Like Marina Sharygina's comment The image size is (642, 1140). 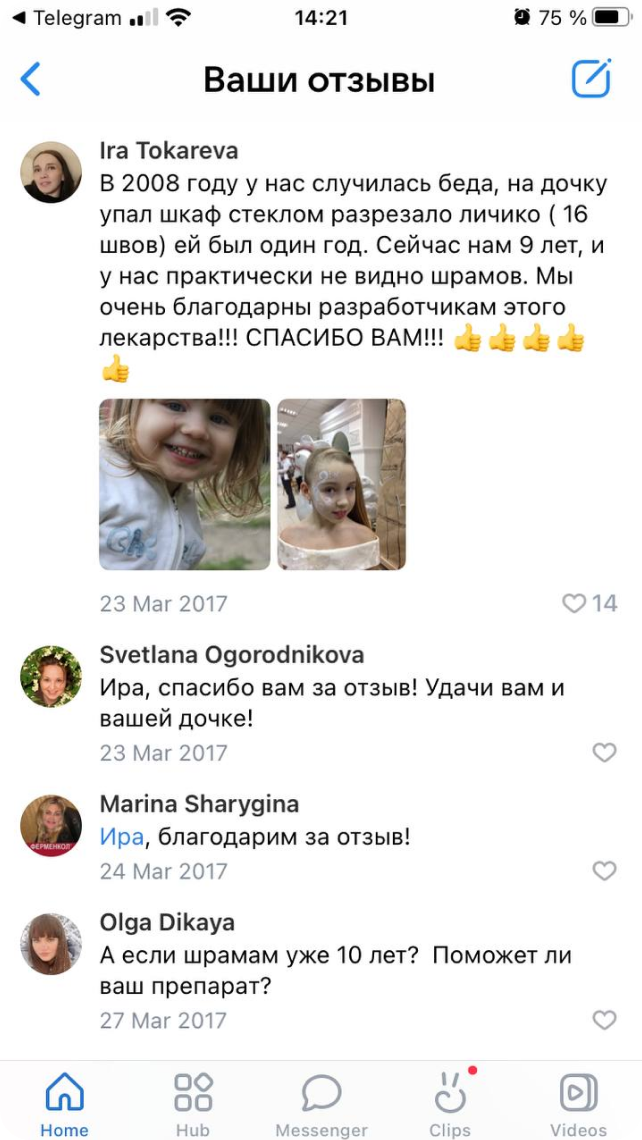(604, 870)
